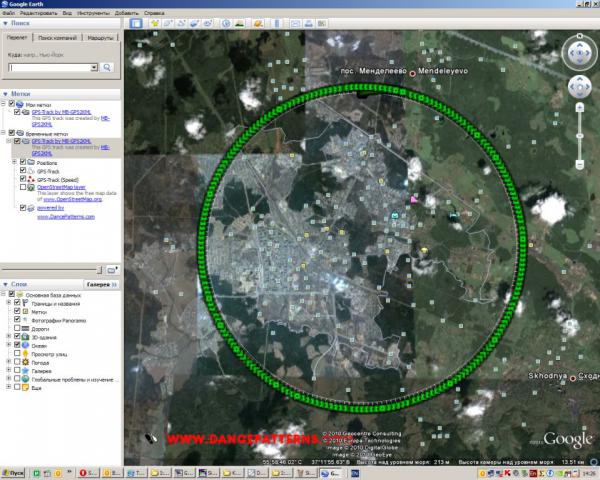Click the Add Placemark pushpin icon
The image size is (600, 480).
(x=155, y=24)
